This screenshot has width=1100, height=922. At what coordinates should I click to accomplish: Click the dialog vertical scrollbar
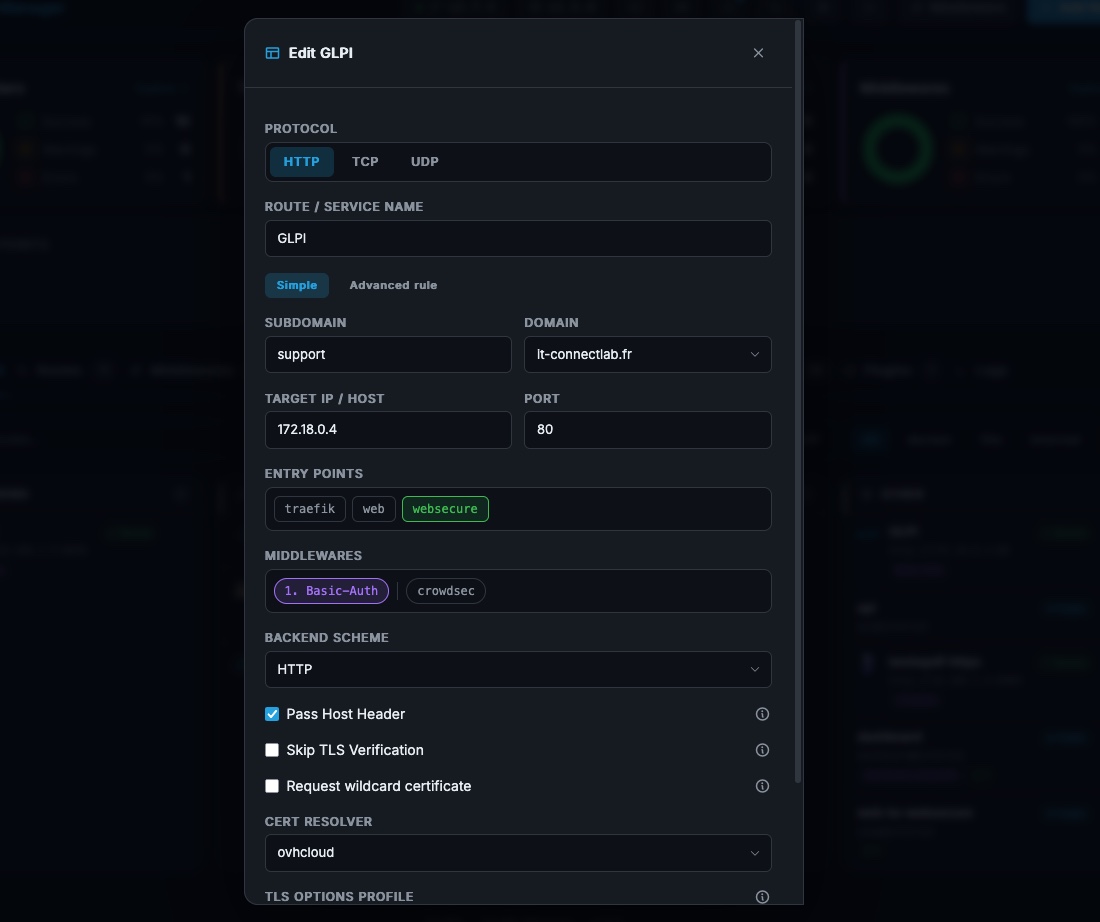pyautogui.click(x=798, y=402)
